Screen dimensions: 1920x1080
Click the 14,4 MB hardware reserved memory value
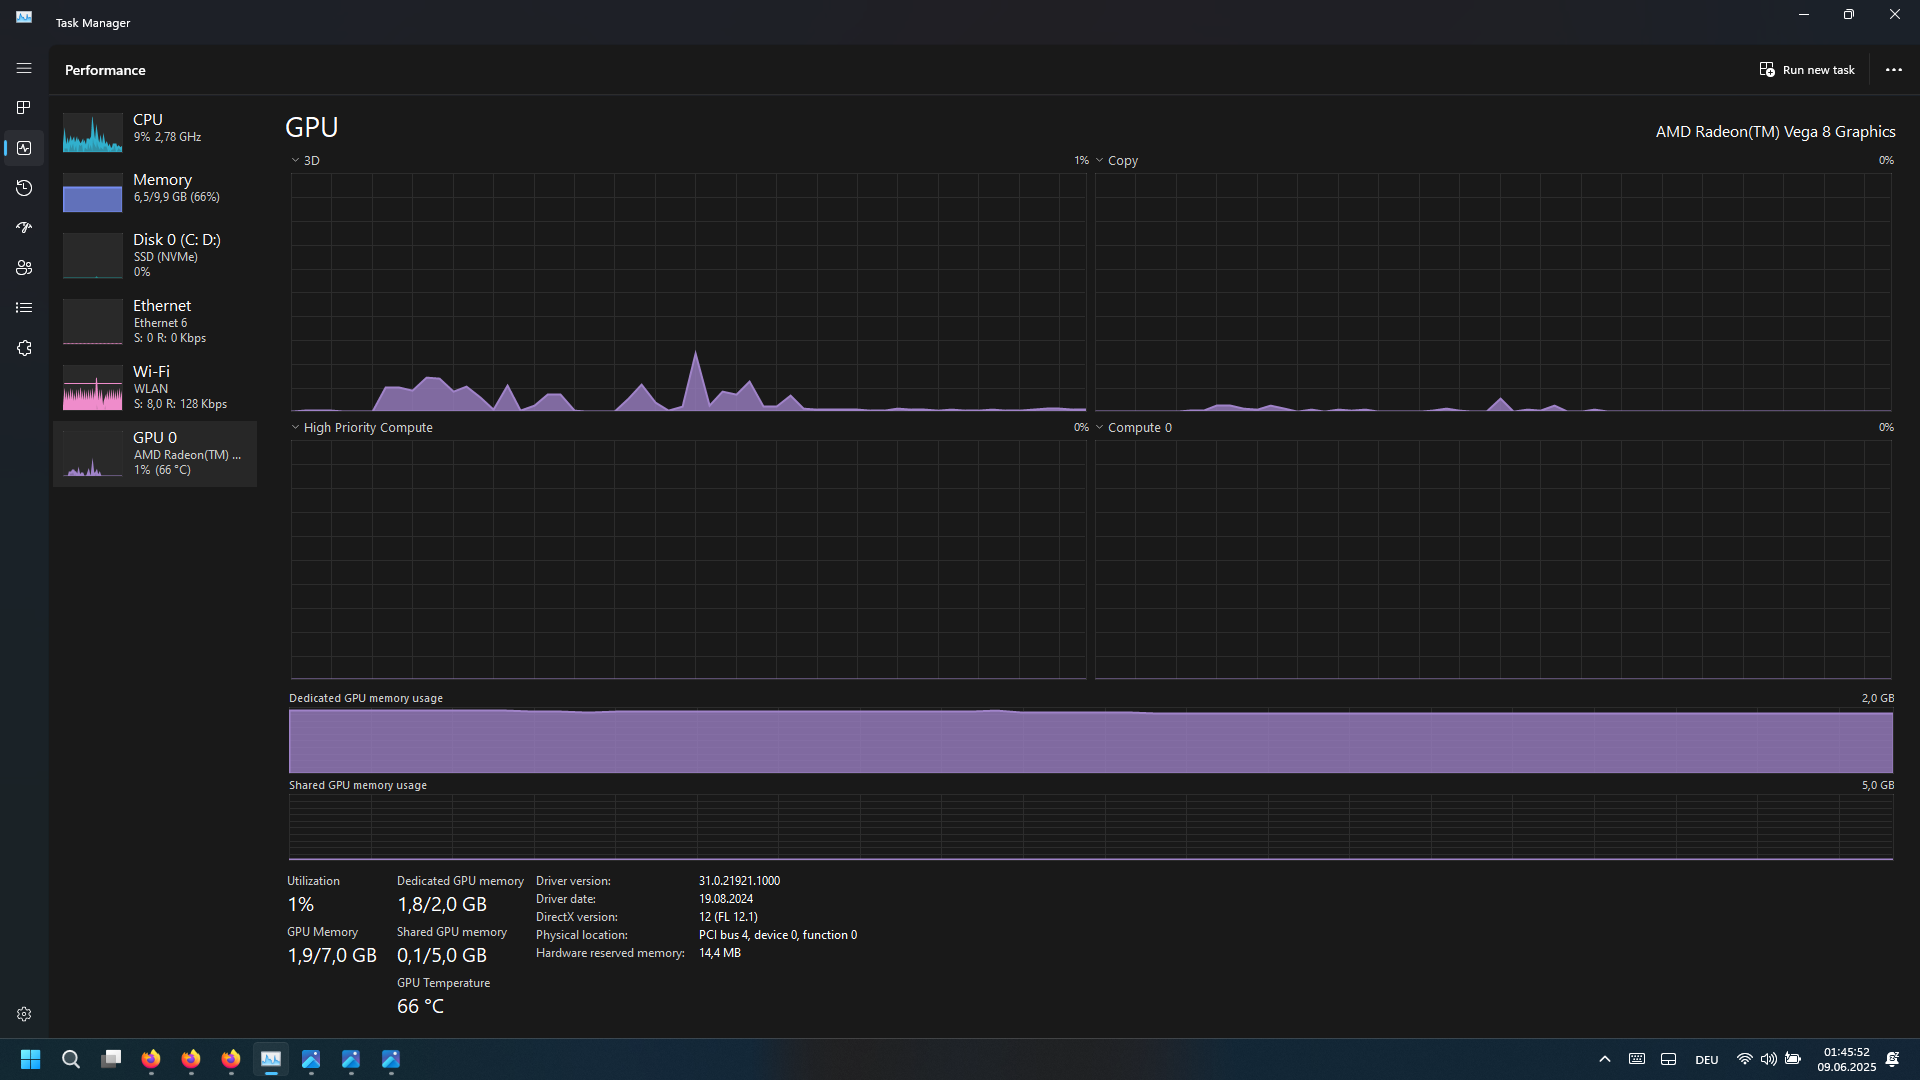(720, 953)
